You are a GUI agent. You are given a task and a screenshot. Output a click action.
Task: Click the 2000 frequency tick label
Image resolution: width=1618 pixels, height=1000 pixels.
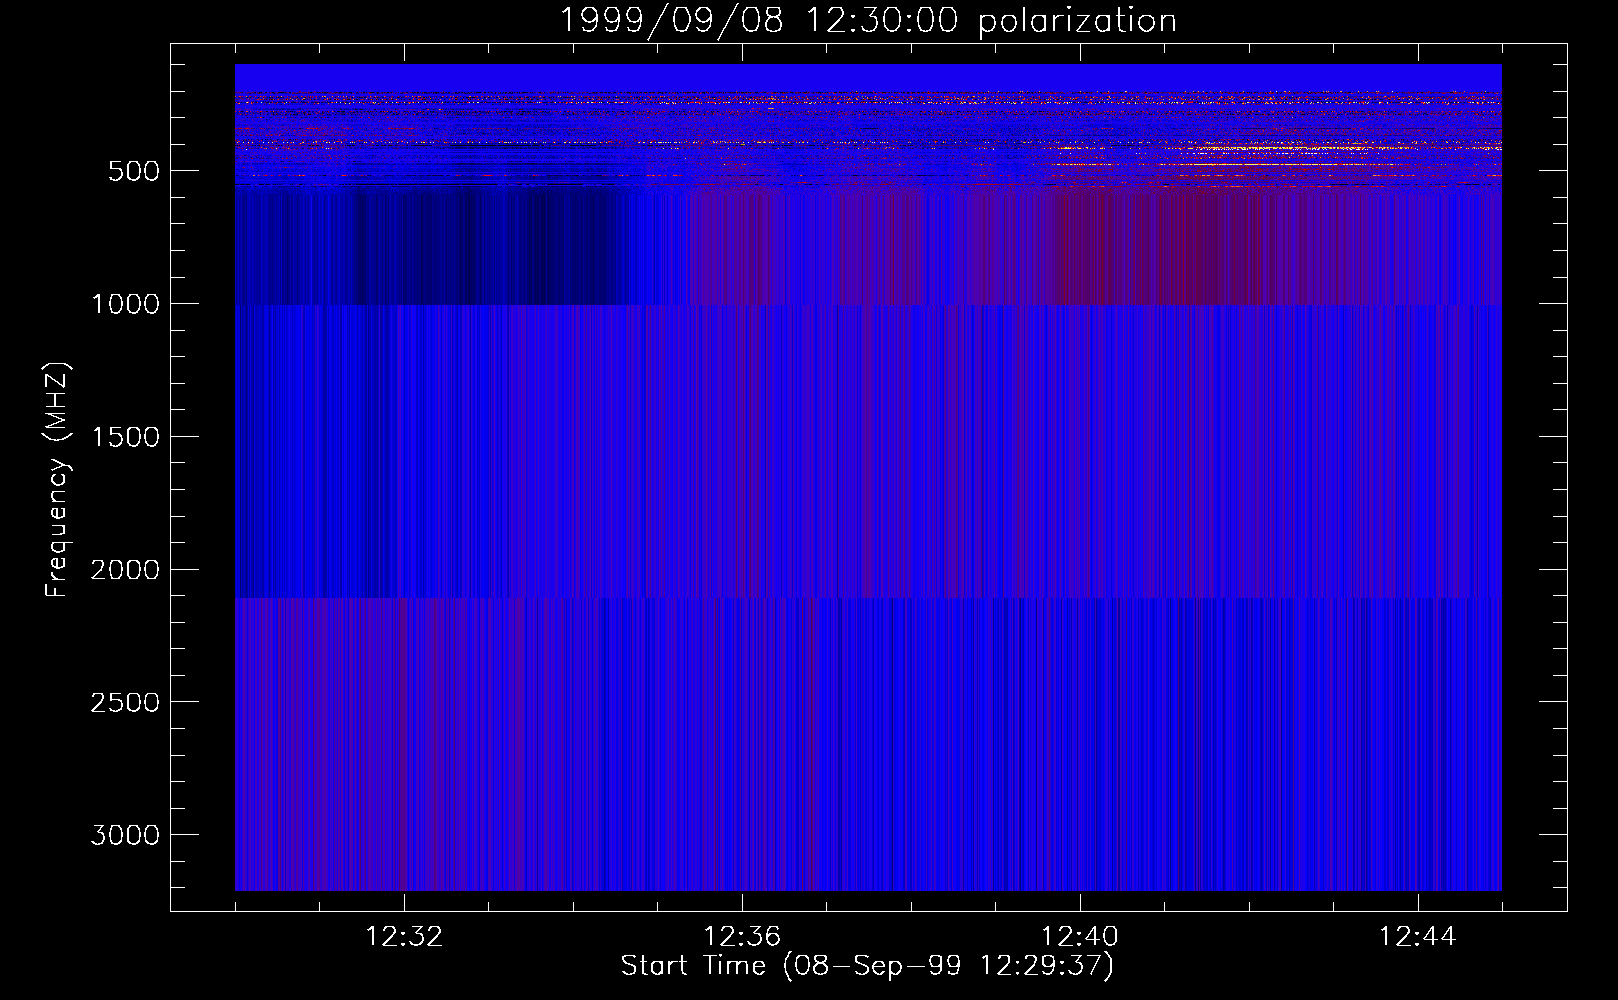(125, 570)
